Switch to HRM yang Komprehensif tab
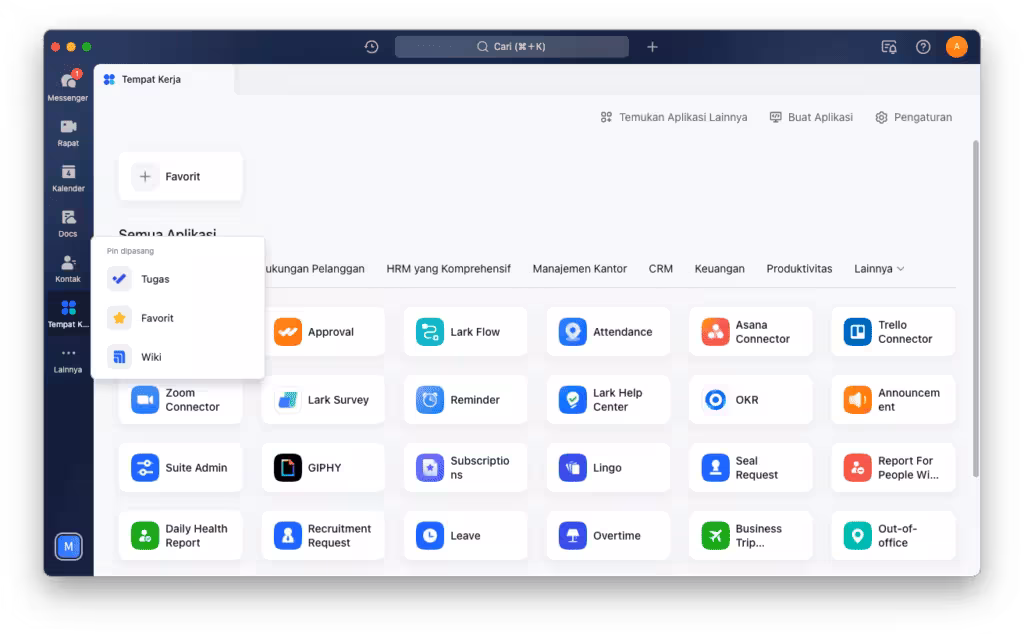This screenshot has height=634, width=1024. tap(448, 269)
